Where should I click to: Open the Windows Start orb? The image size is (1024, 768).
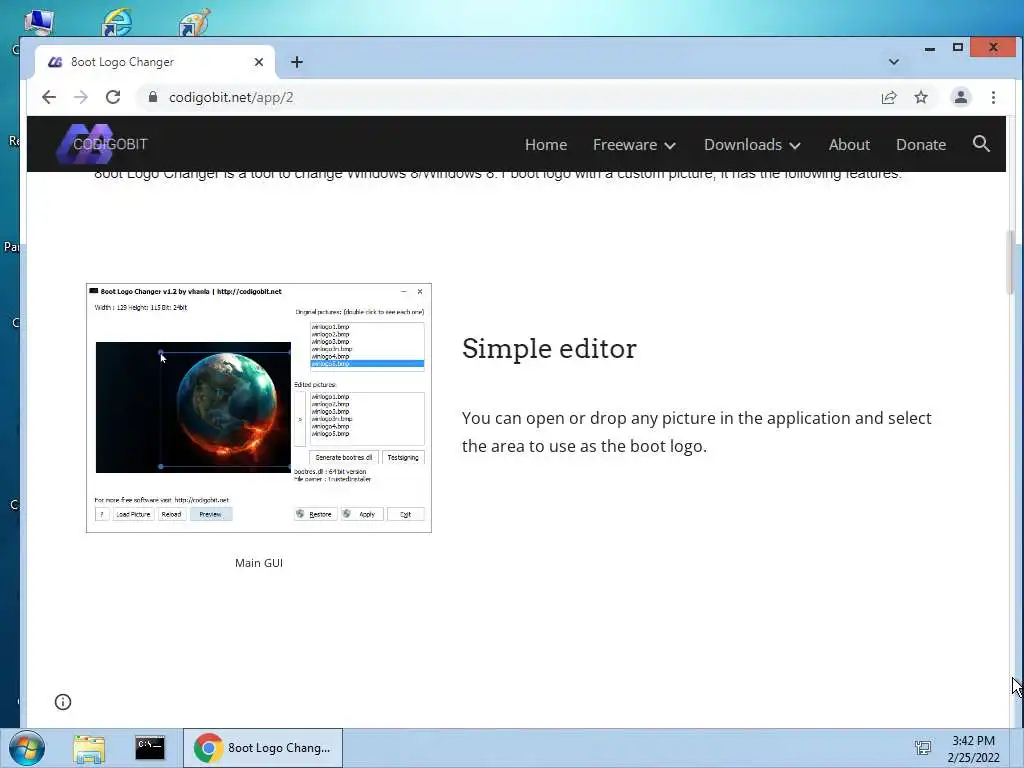(27, 748)
